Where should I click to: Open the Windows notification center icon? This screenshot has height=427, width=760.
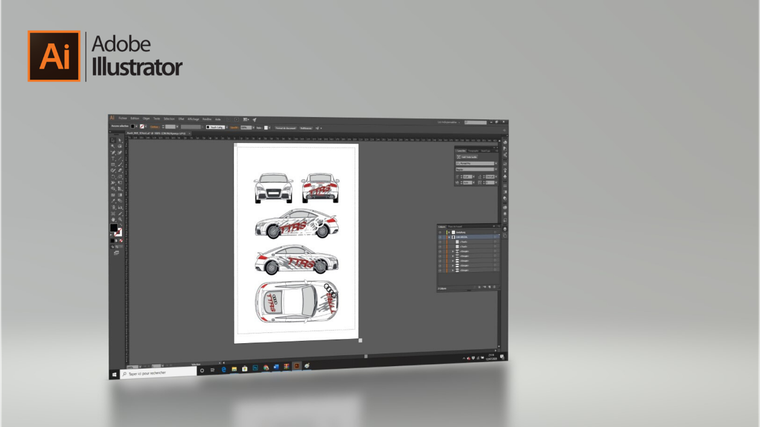click(x=502, y=357)
